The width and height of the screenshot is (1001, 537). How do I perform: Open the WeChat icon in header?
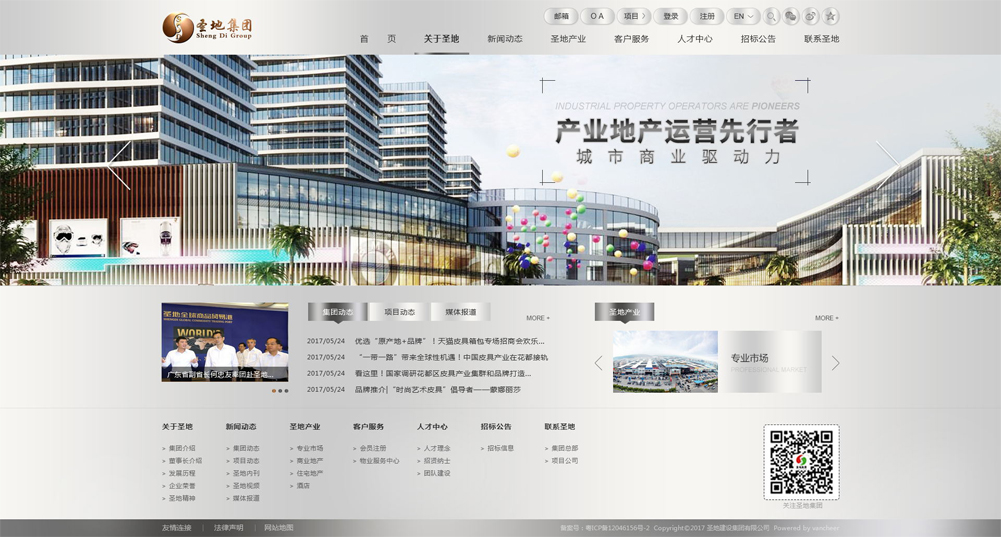791,16
